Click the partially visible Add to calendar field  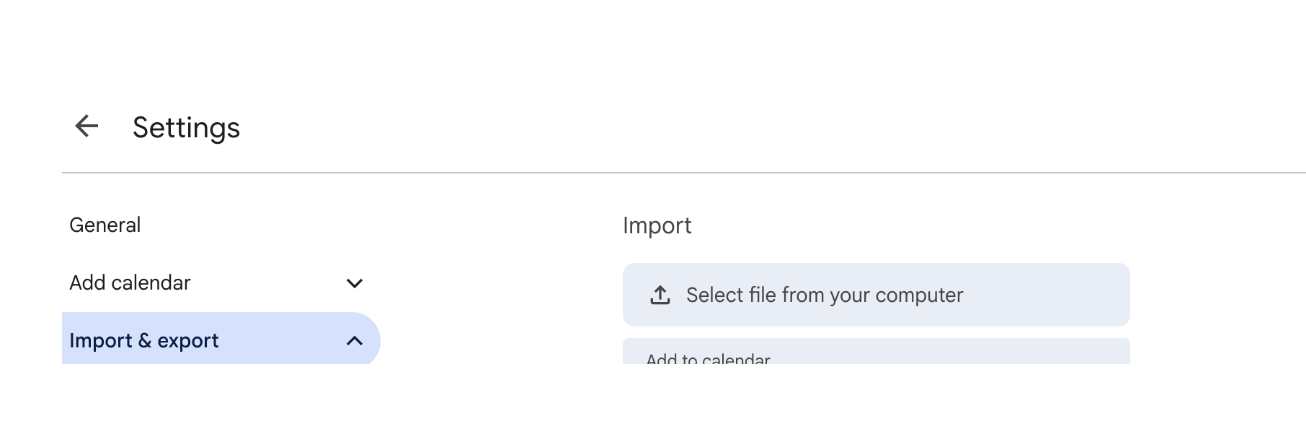876,351
